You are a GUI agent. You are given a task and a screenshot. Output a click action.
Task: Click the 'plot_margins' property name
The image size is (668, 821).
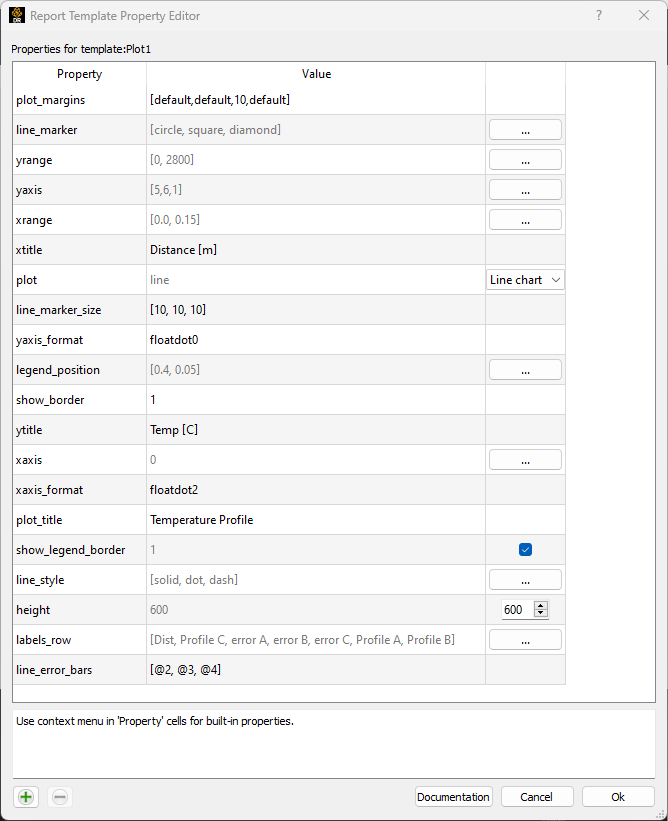coord(50,100)
